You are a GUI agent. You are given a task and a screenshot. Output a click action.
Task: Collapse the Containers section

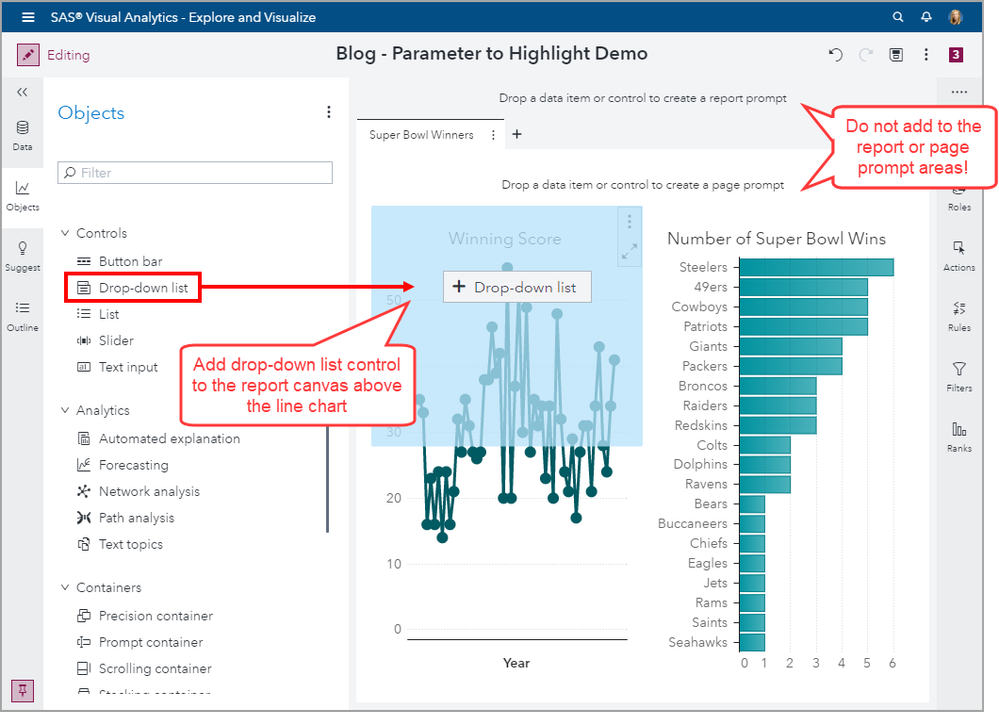pyautogui.click(x=65, y=587)
